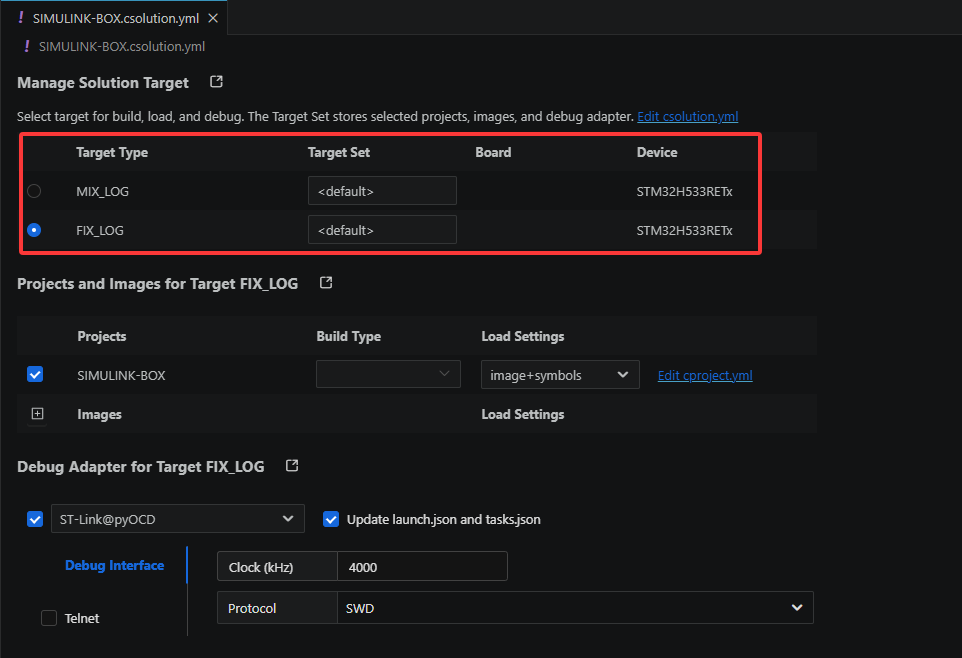
Task: Open external link icon beside Manage Solution Target
Action: 216,82
